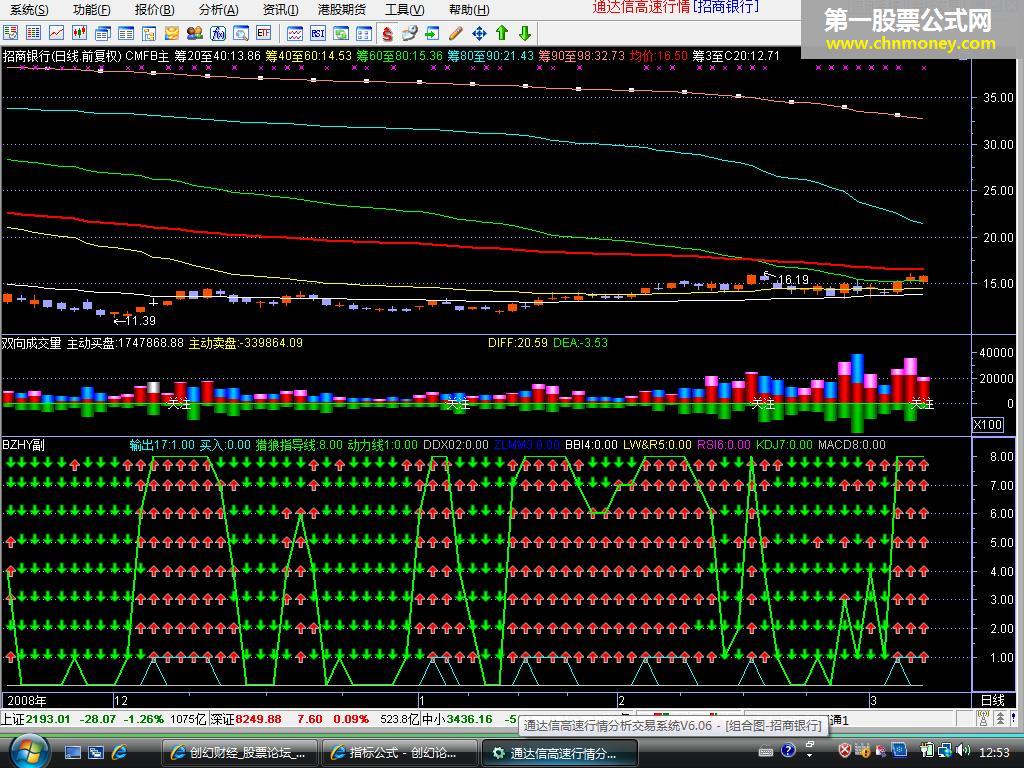This screenshot has height=768, width=1024.
Task: Click the X100 volume scale button
Action: coord(987,424)
